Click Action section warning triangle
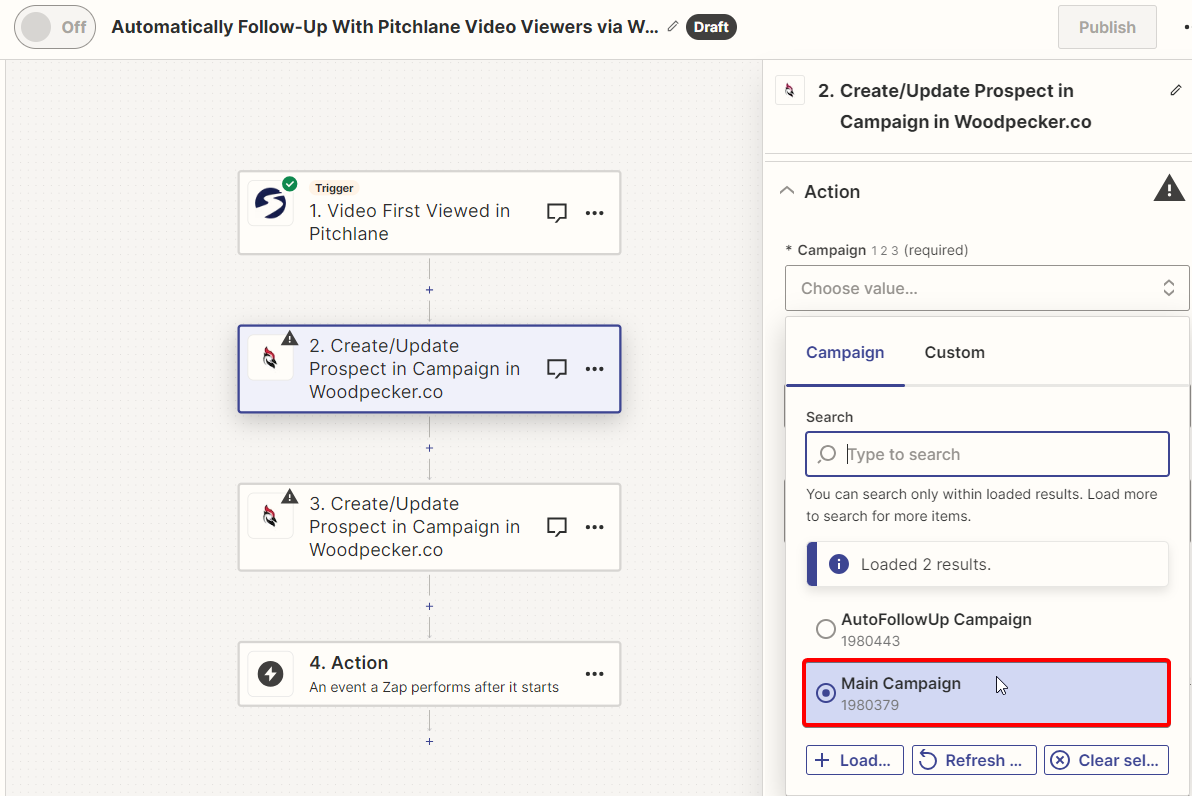The height and width of the screenshot is (796, 1192). coord(1168,189)
